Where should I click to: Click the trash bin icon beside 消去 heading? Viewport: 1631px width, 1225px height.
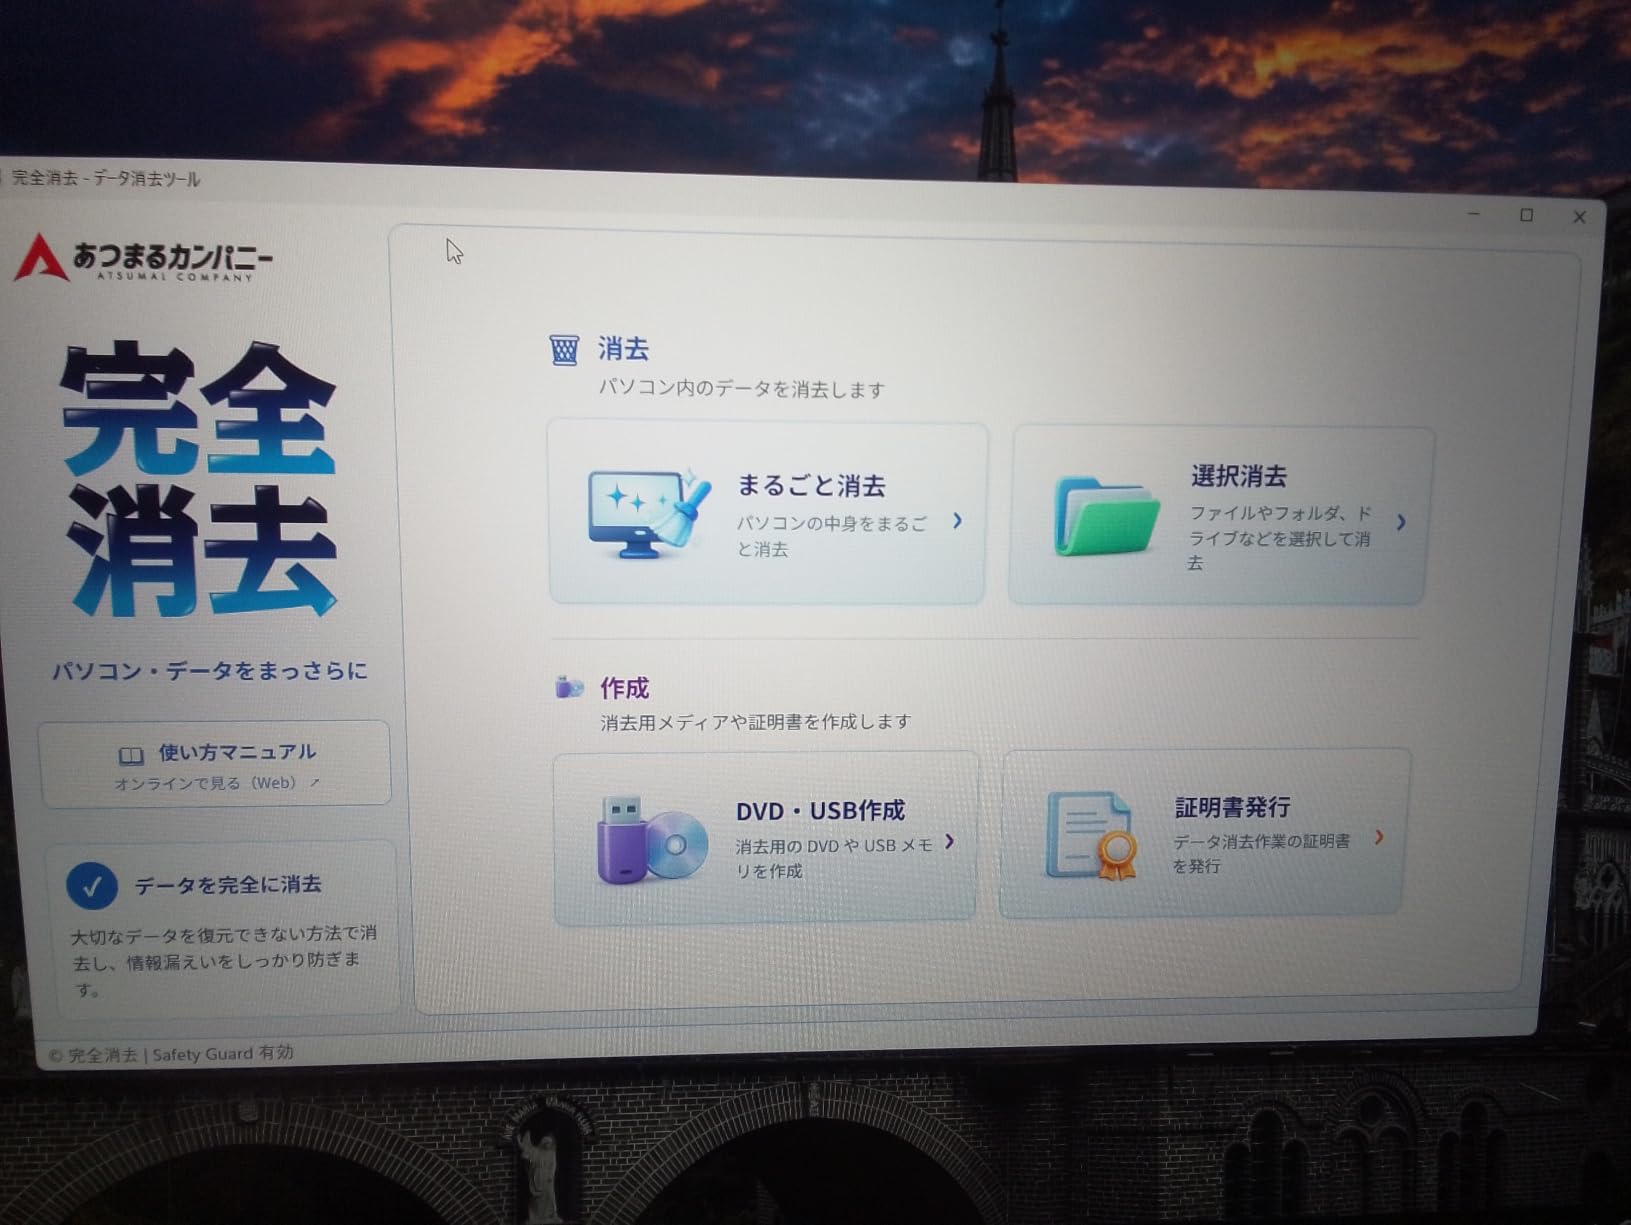point(564,350)
